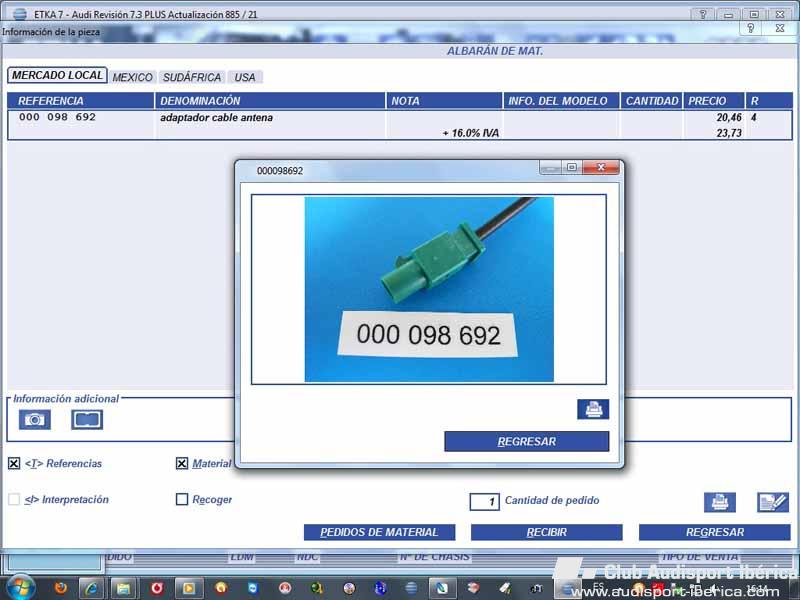Open the Windows Start menu orb
The image size is (800, 600).
click(20, 587)
